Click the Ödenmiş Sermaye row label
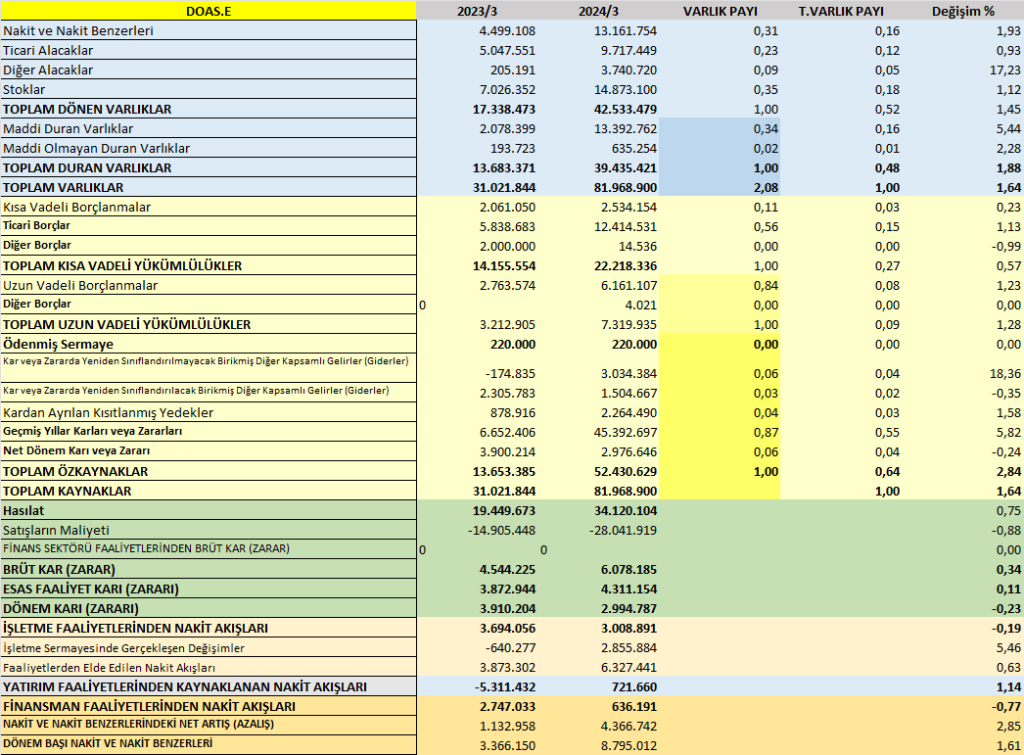 click(208, 344)
